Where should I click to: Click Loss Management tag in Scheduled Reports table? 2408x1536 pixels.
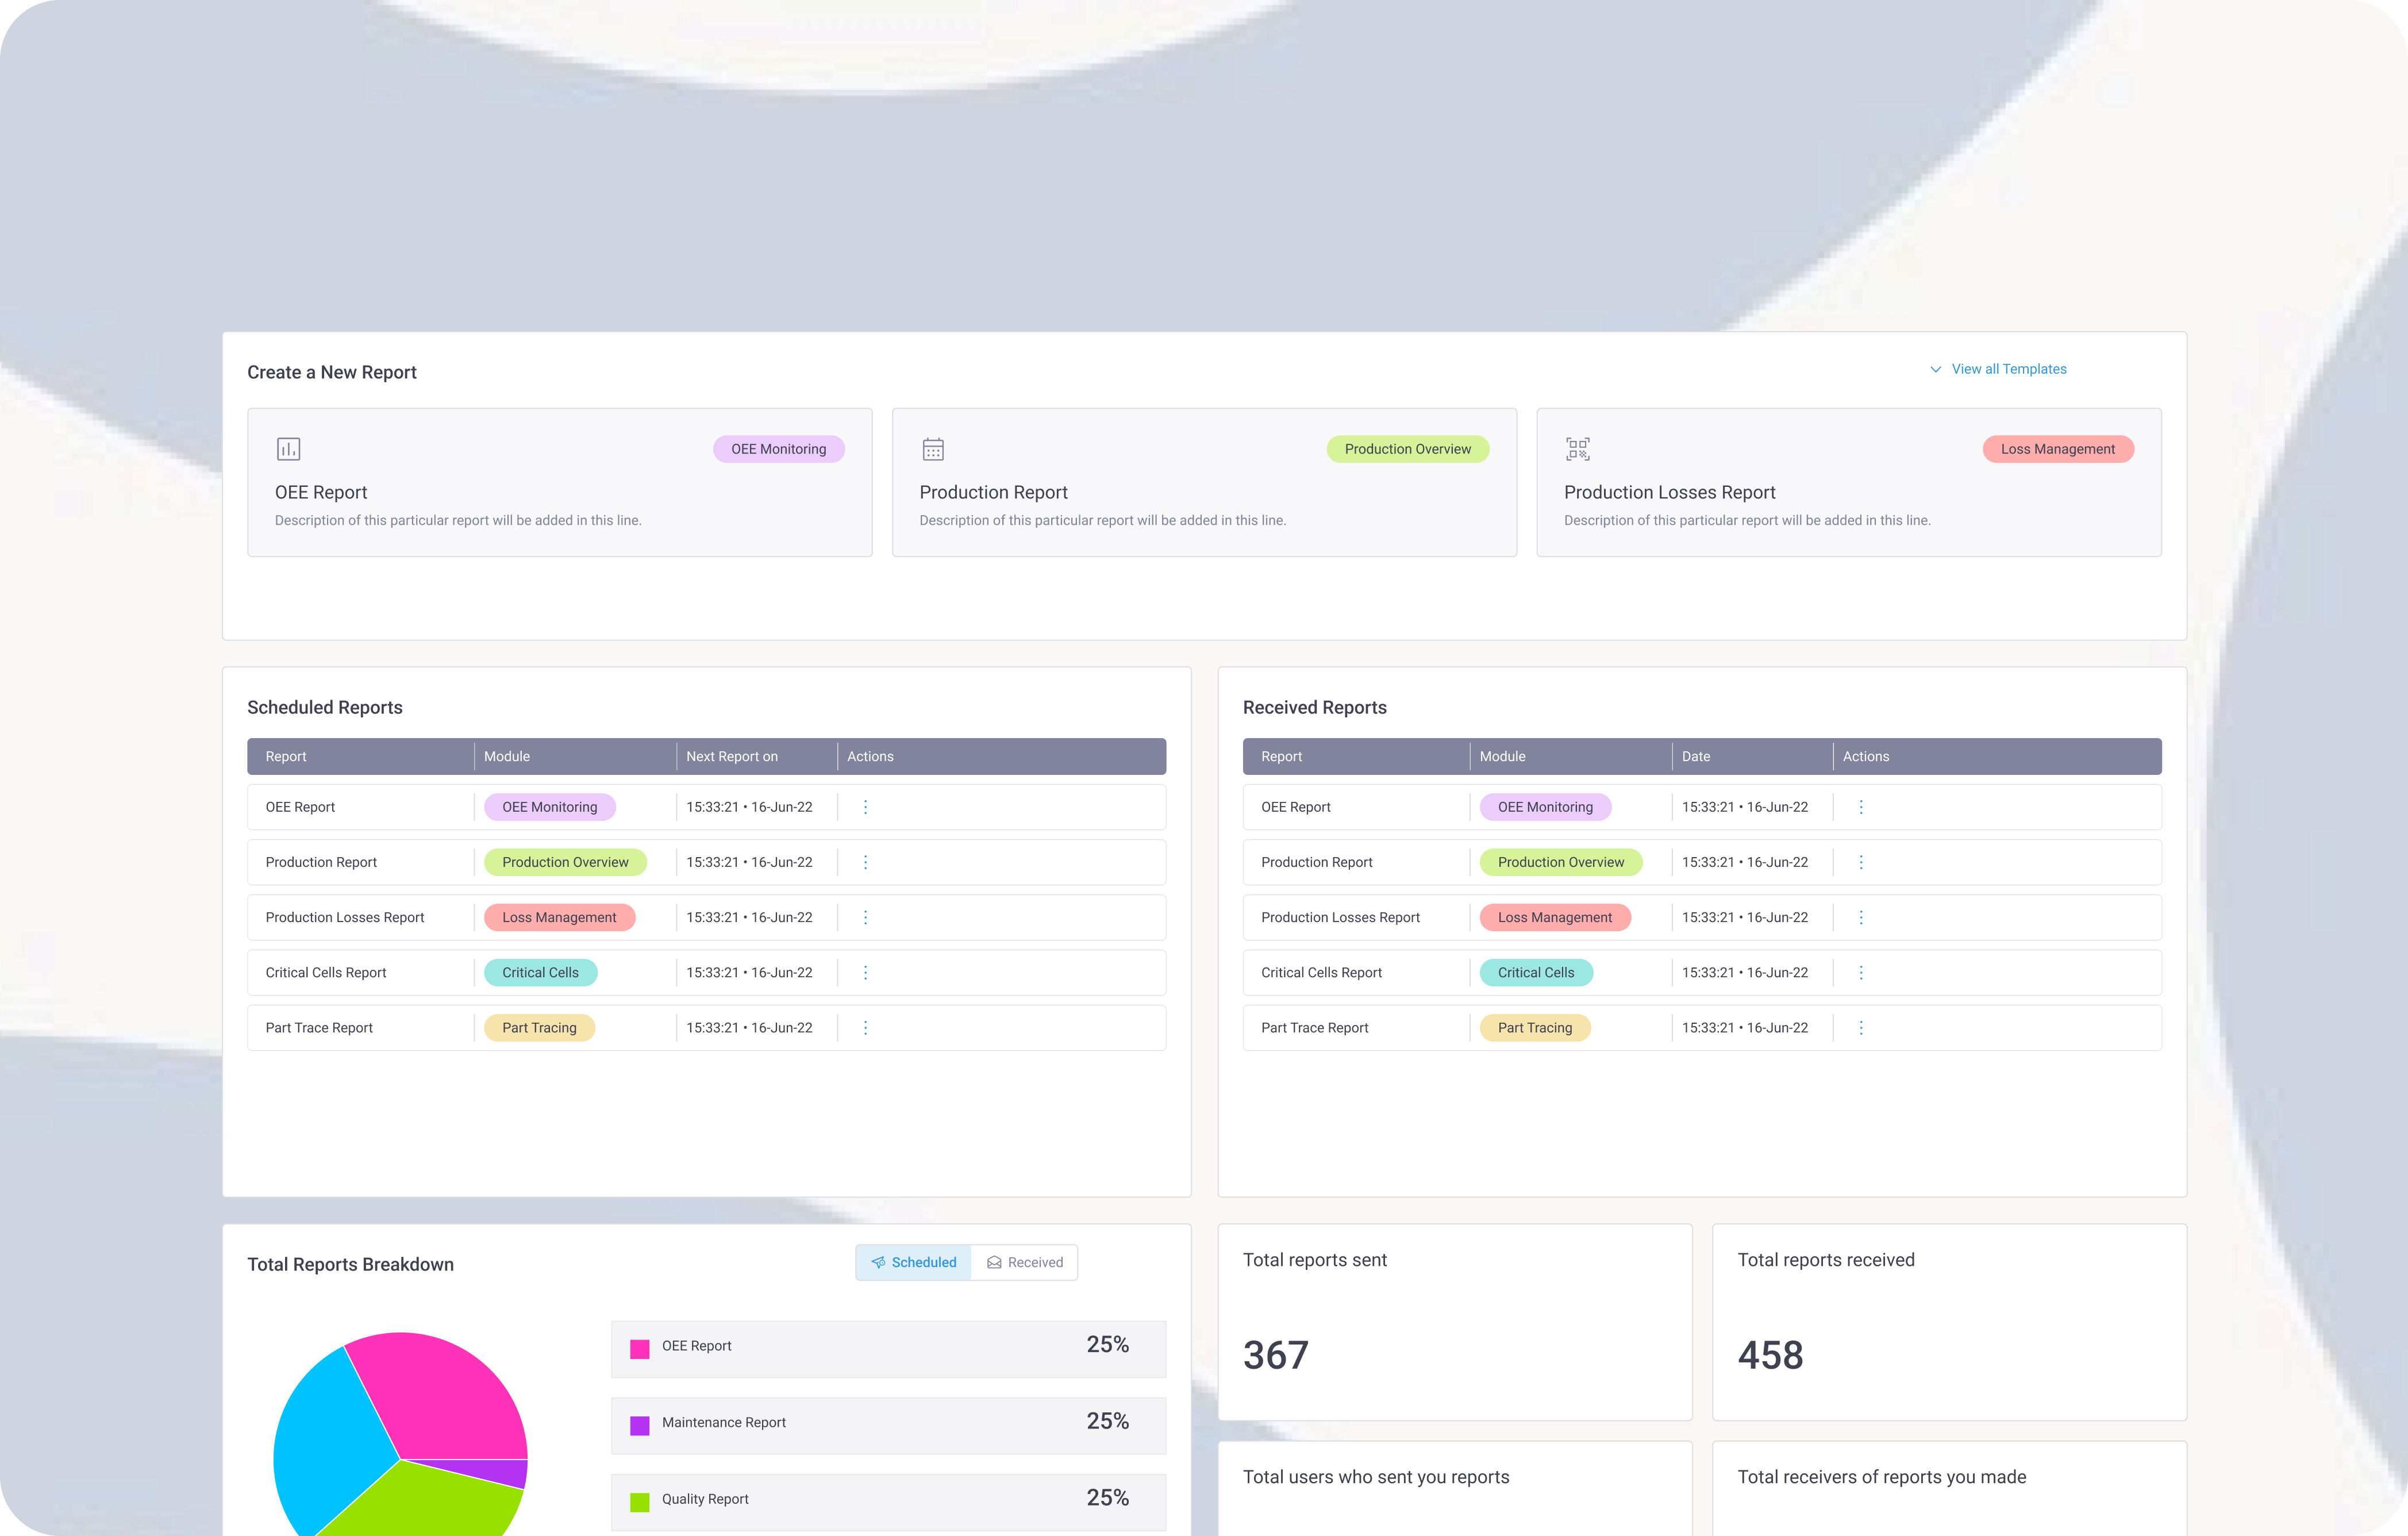[x=559, y=917]
